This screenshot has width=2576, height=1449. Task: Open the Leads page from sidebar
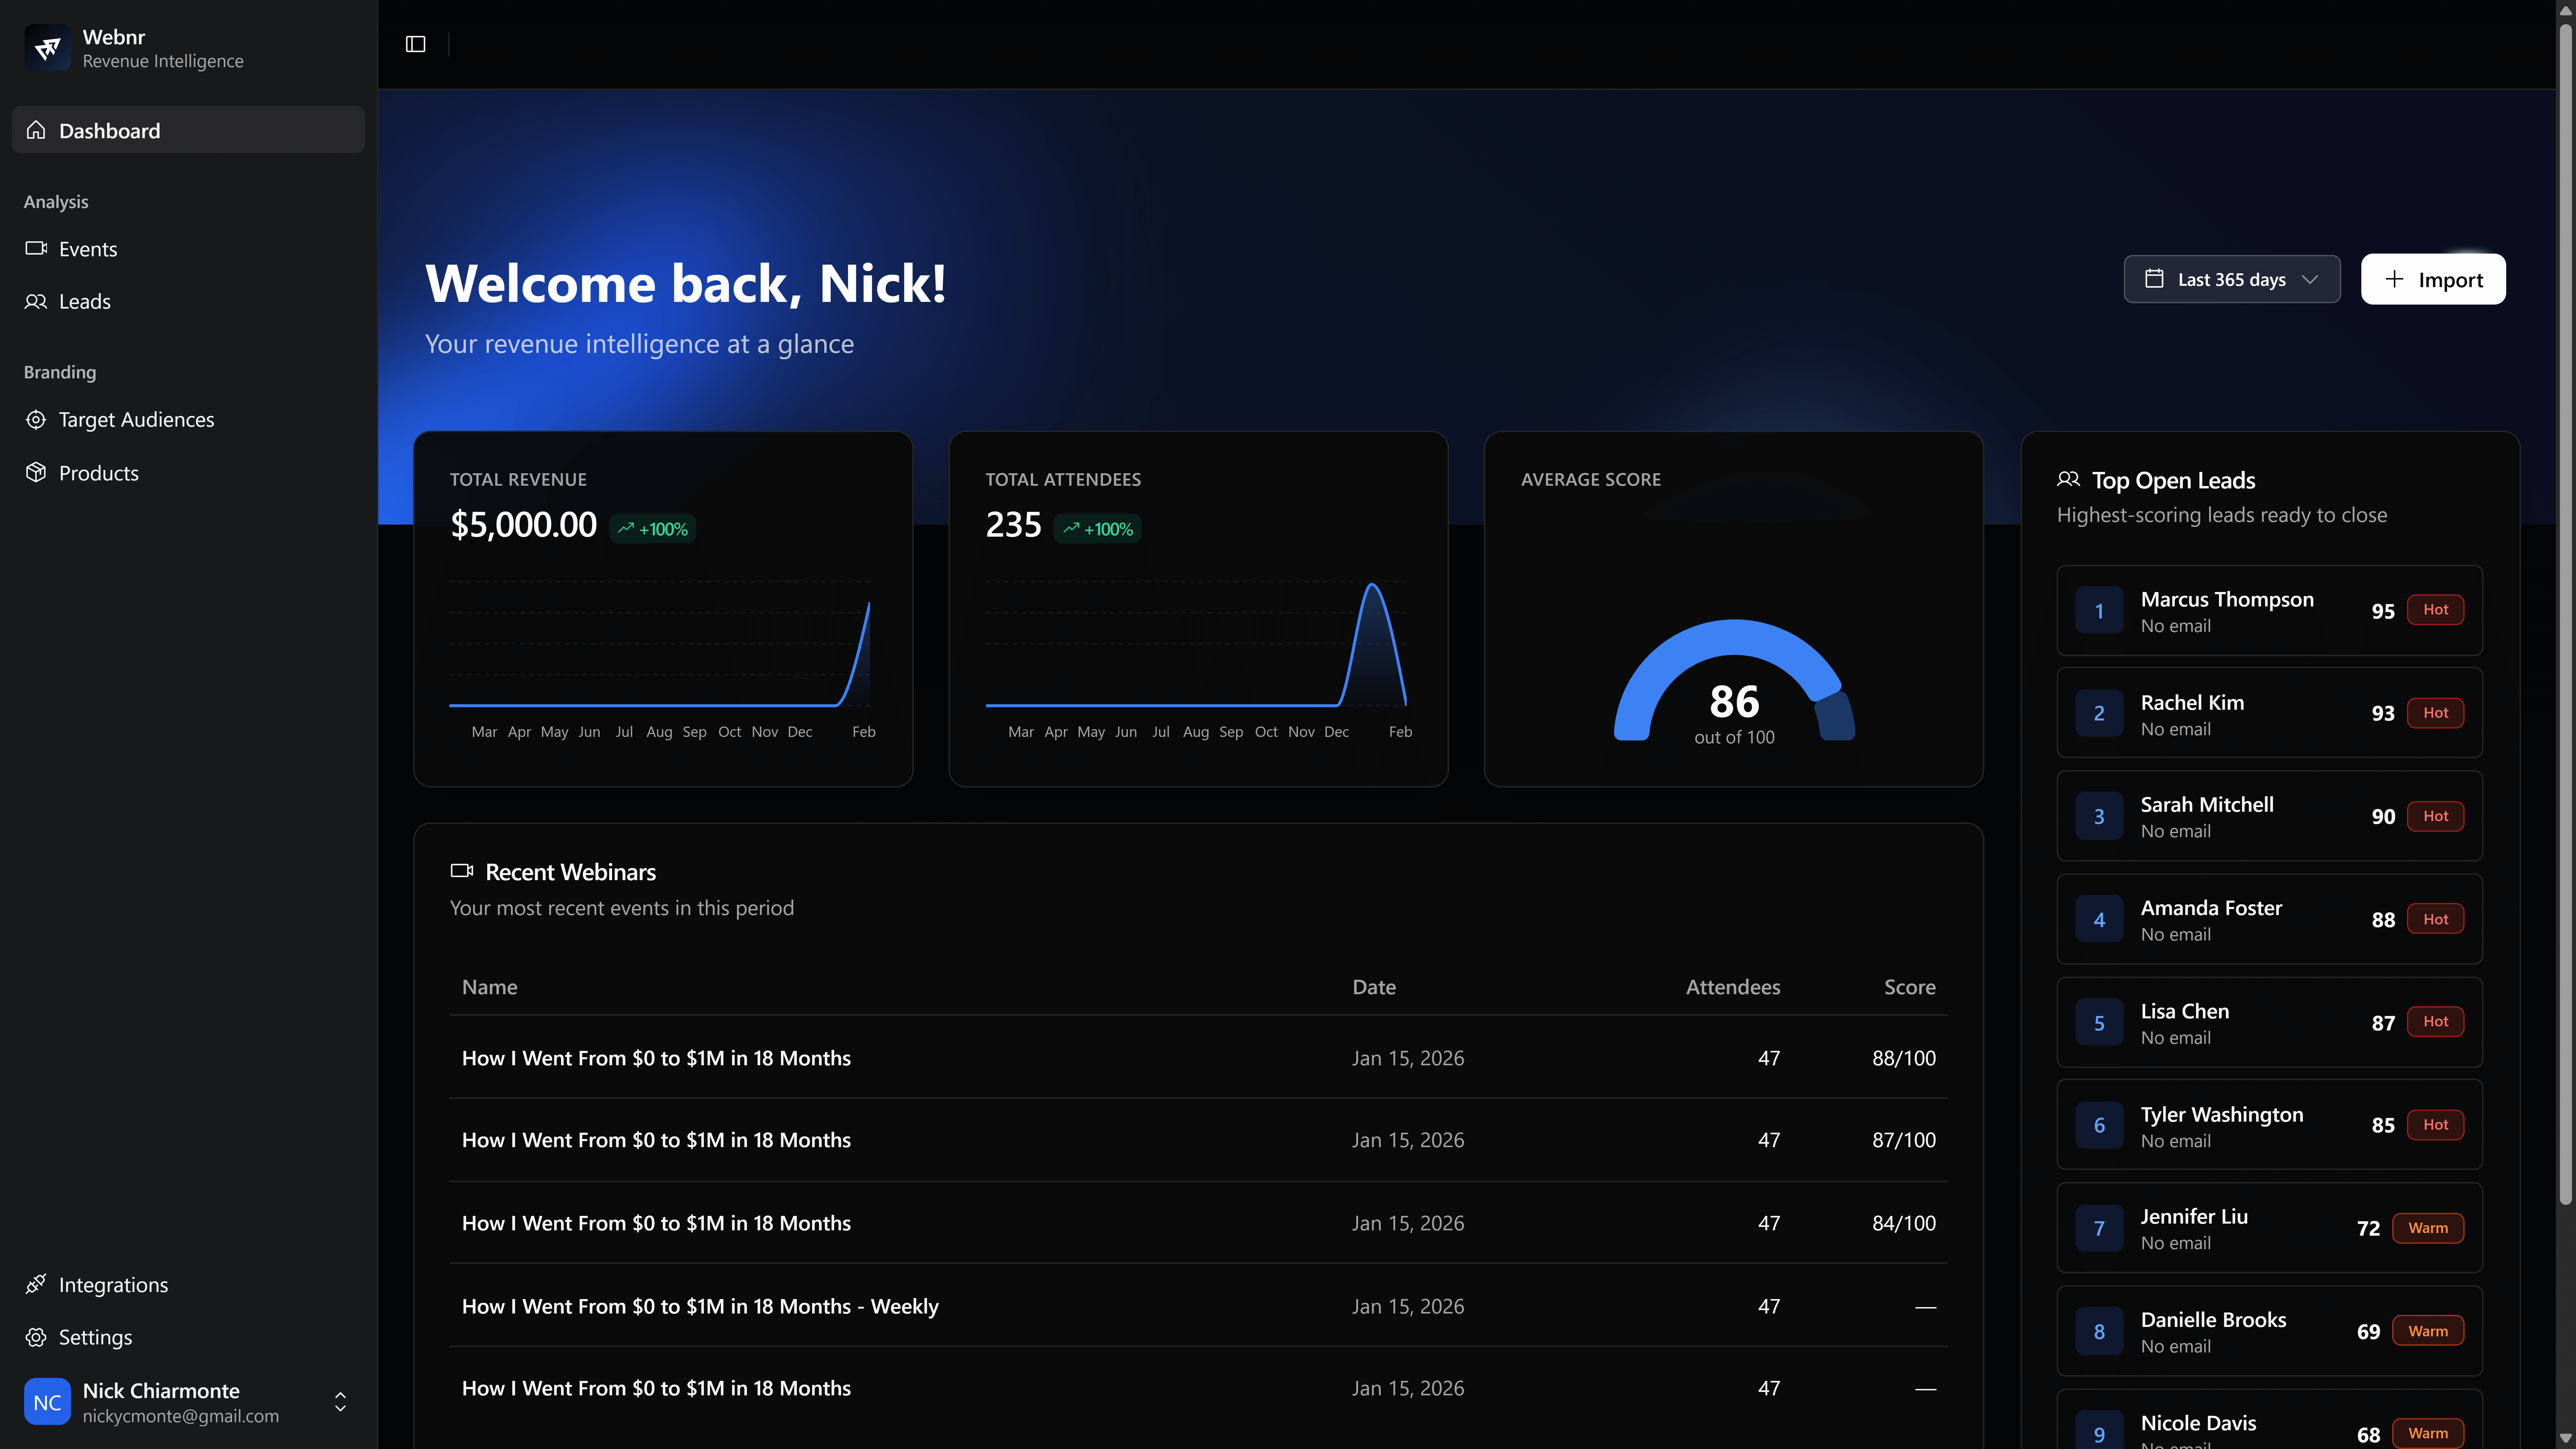85,301
